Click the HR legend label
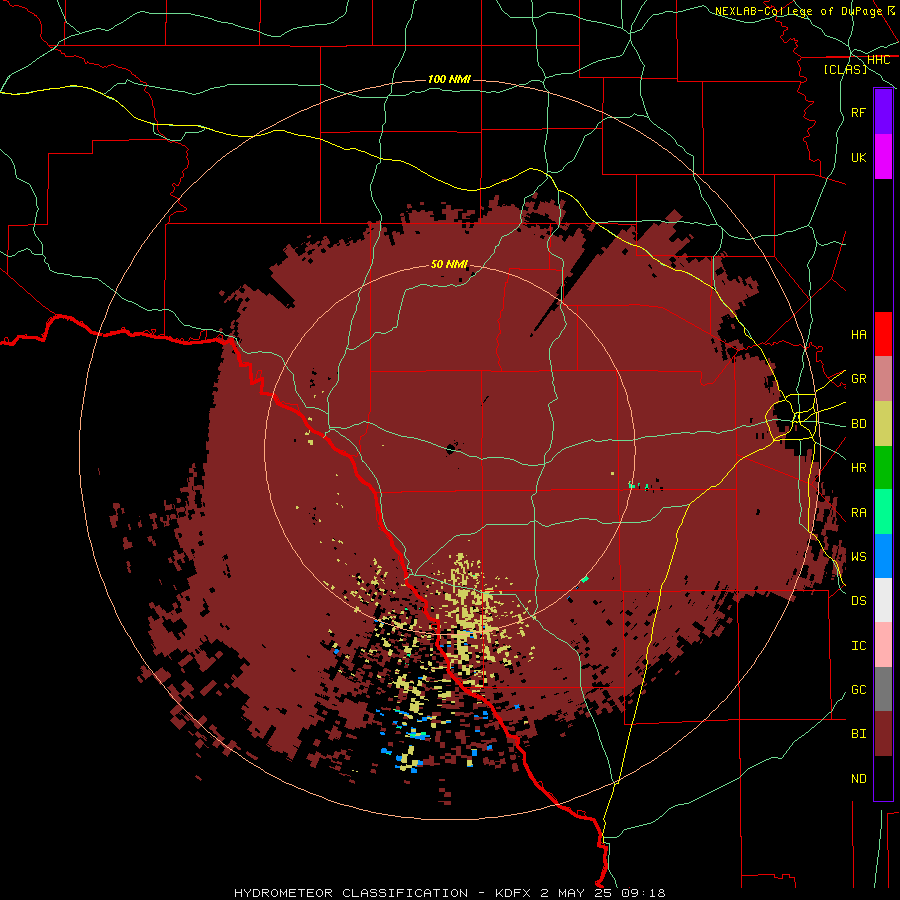 859,468
